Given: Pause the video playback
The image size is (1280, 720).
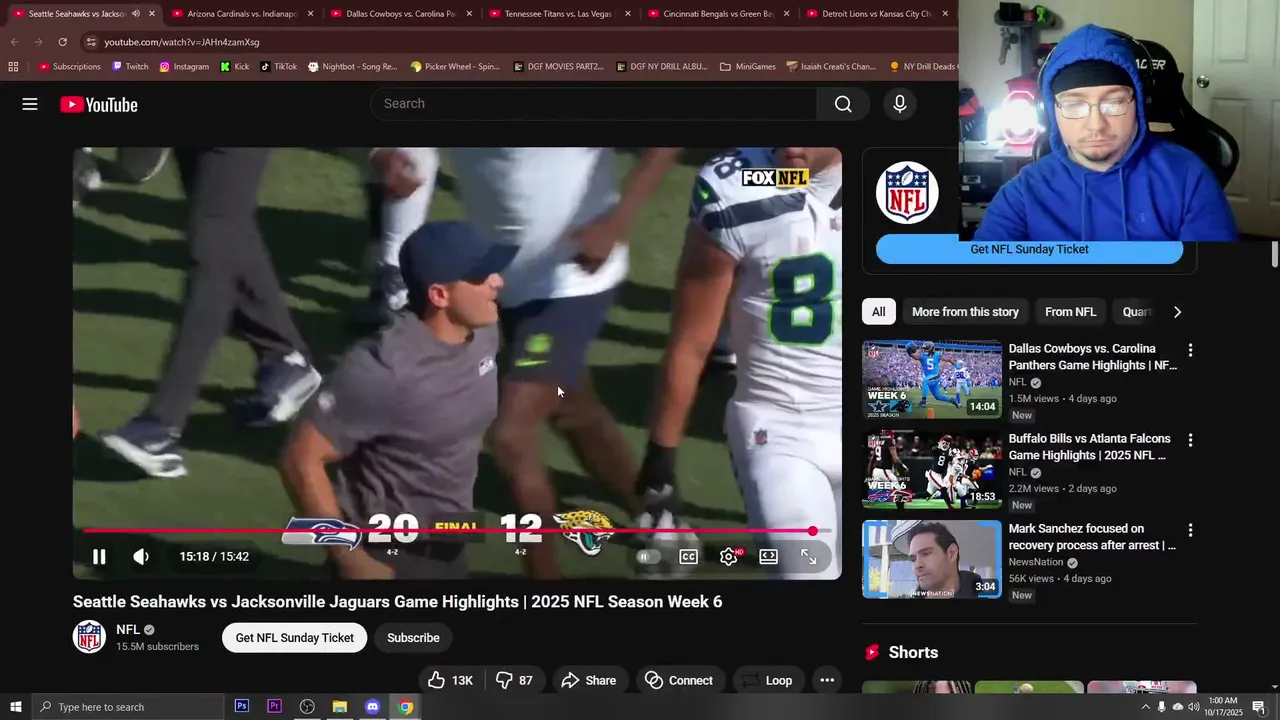Looking at the screenshot, I should pyautogui.click(x=99, y=557).
